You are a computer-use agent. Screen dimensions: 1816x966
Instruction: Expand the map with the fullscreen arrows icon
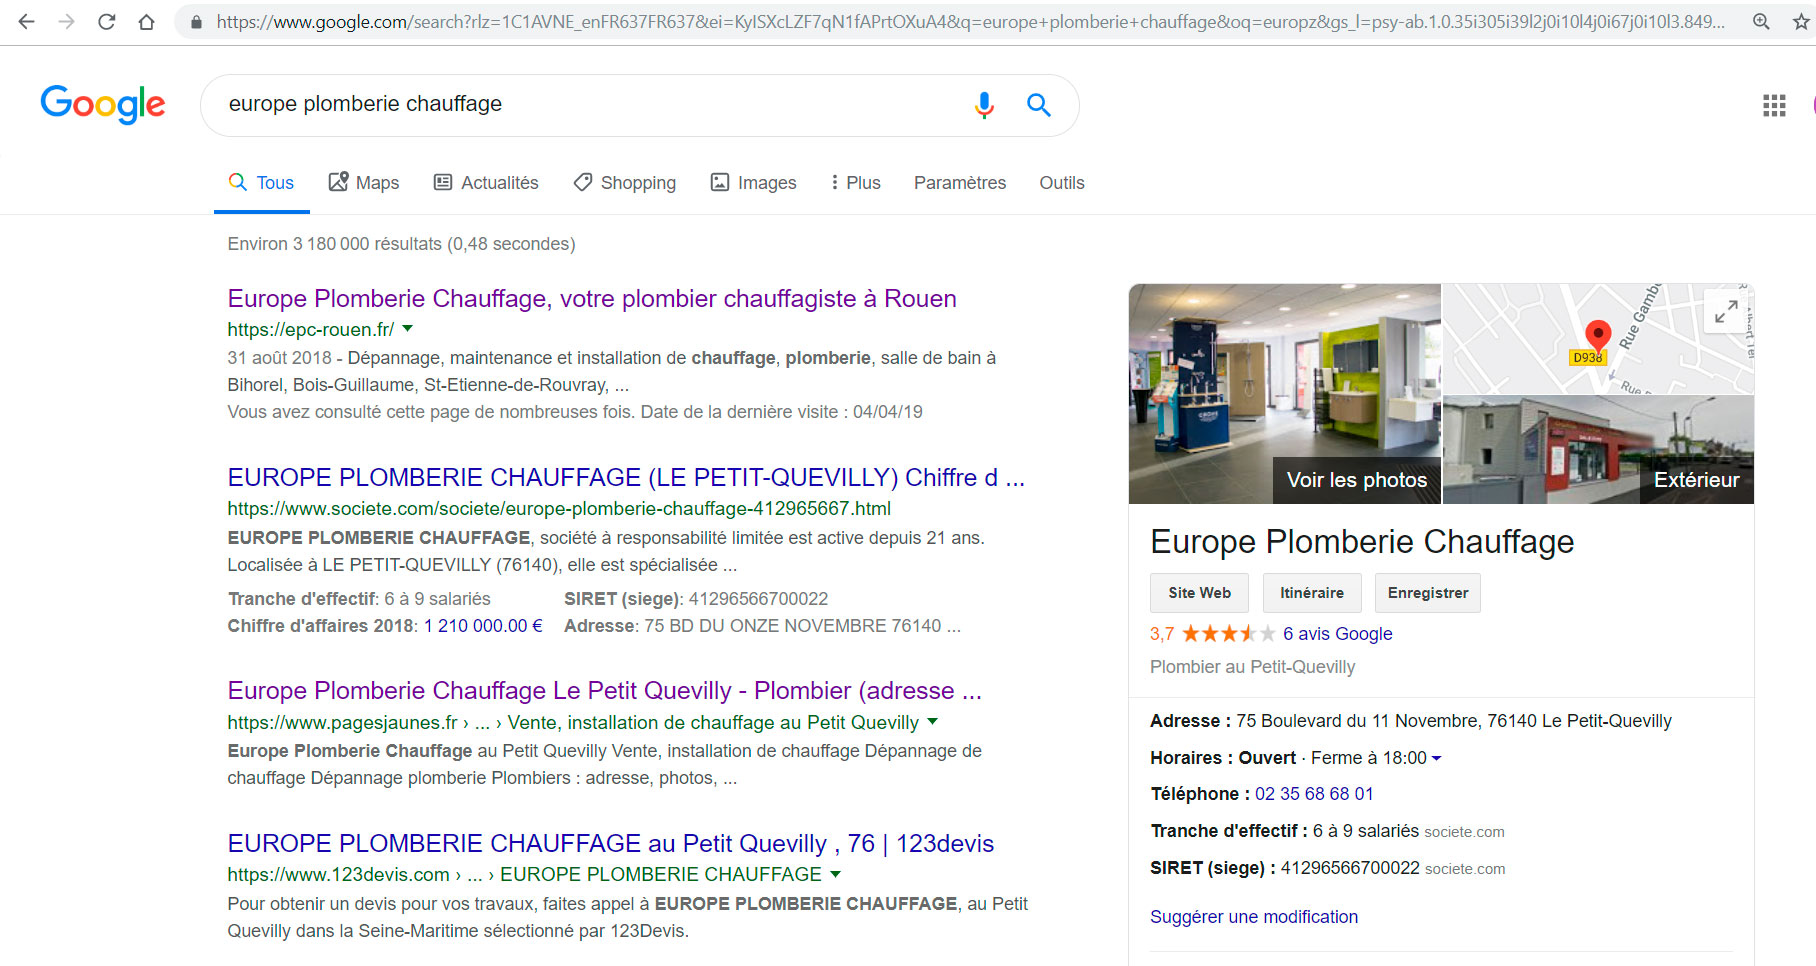(x=1726, y=312)
